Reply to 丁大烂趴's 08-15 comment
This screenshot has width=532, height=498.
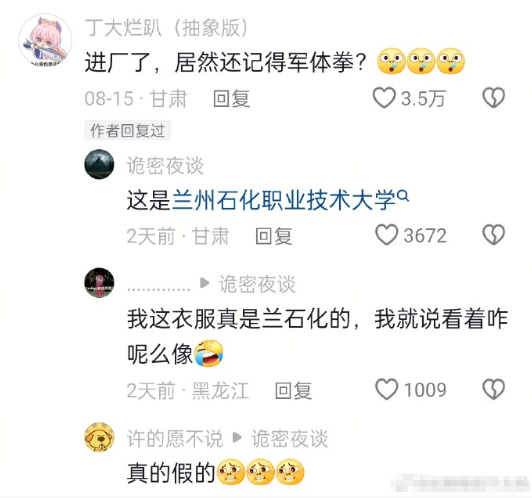point(231,99)
